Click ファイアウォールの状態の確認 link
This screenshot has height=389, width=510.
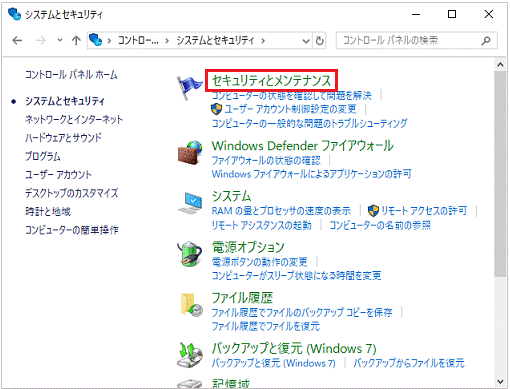266,160
